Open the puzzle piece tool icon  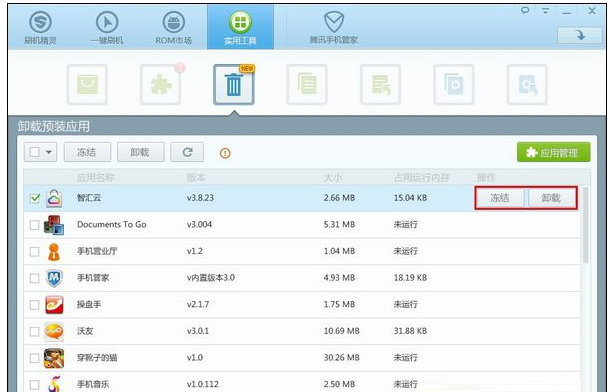point(161,85)
